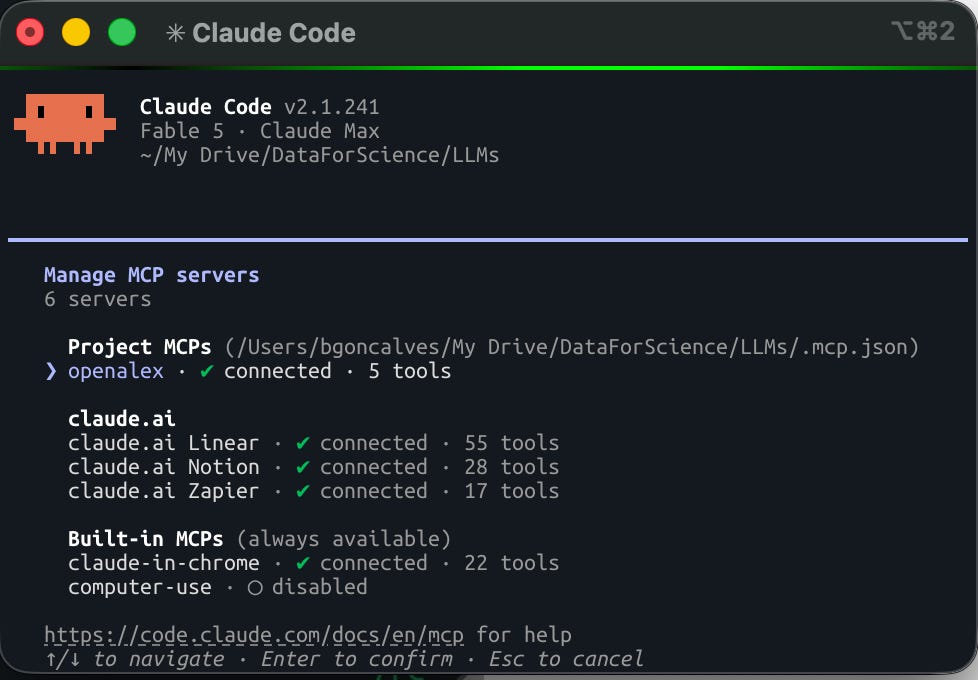Select the claude.ai Notion server entry

[x=314, y=467]
